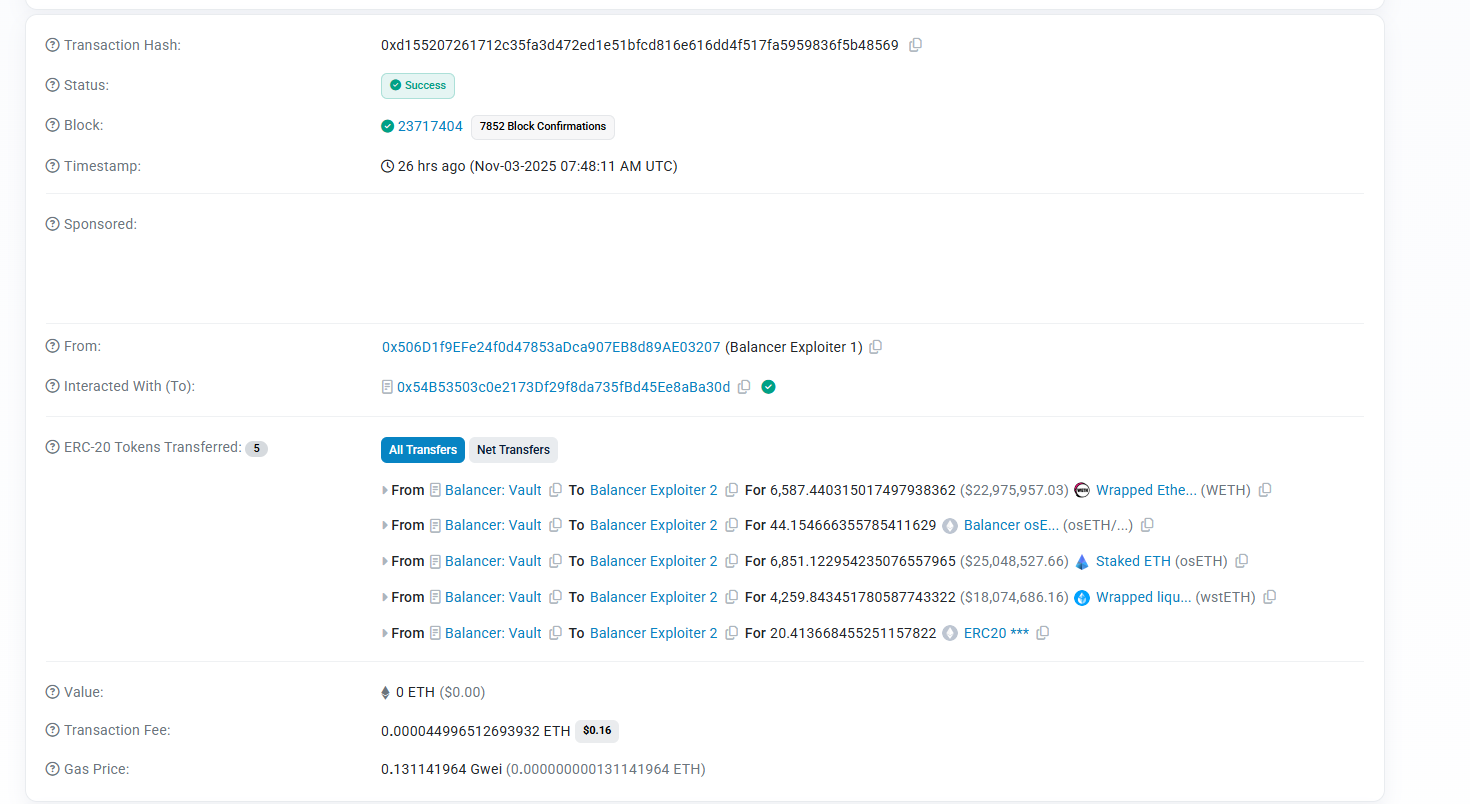Screen dimensions: 1470x804
Task: Open the ERC20 *** token page
Action: [x=996, y=633]
